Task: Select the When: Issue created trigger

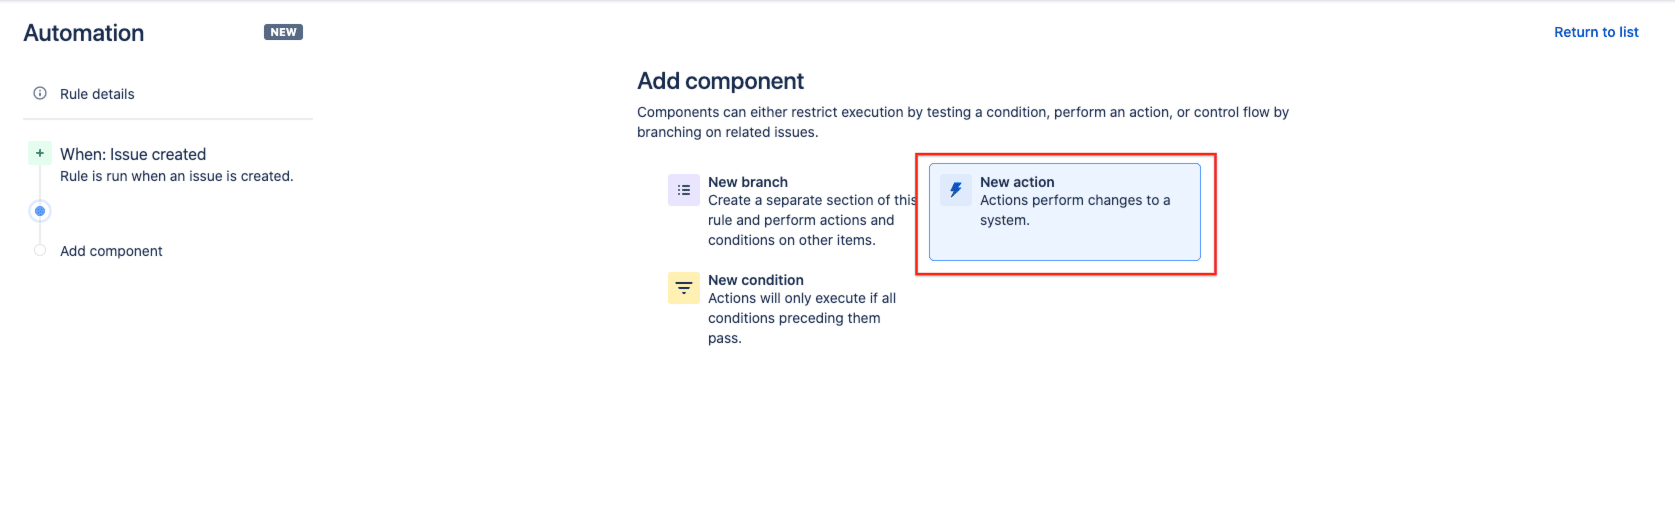Action: click(x=133, y=154)
